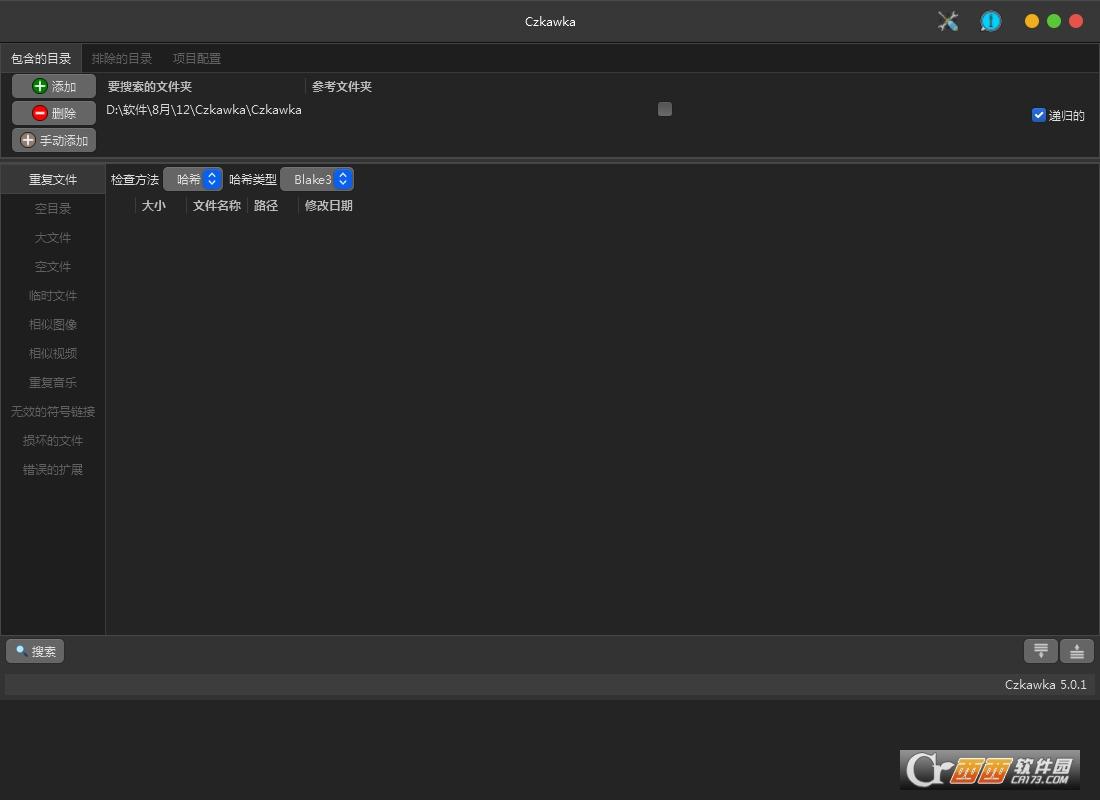
Task: Select 错误的扩展 in the sidebar
Action: pyautogui.click(x=53, y=469)
